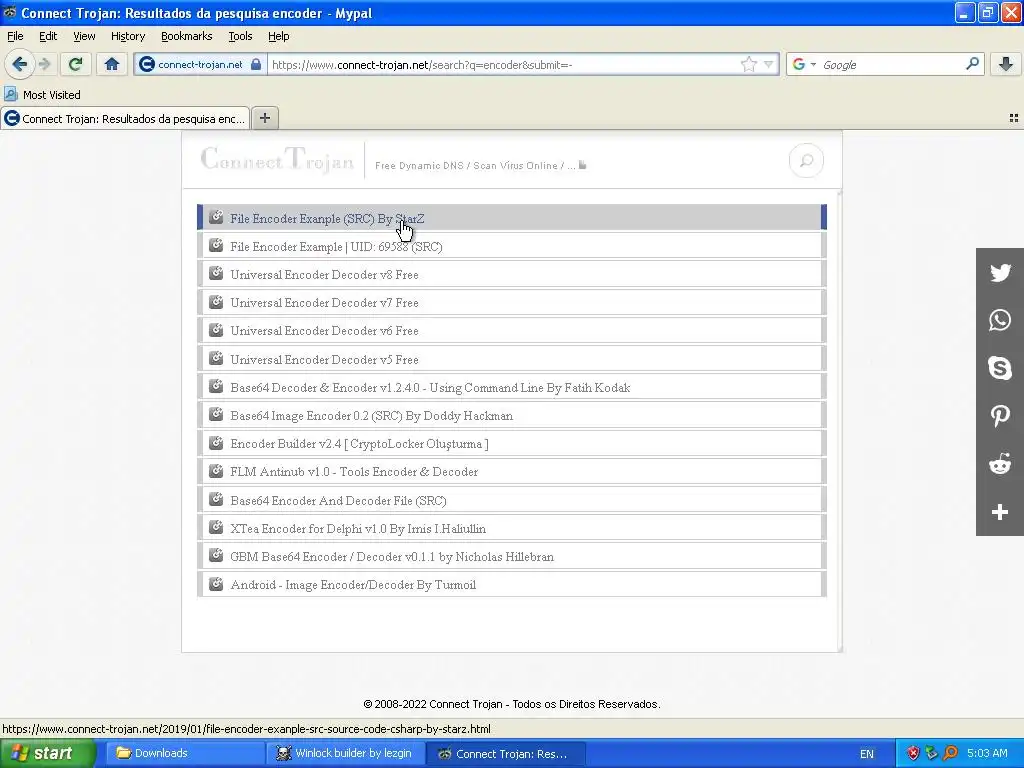Open the View menu
Viewport: 1024px width, 768px height.
84,36
